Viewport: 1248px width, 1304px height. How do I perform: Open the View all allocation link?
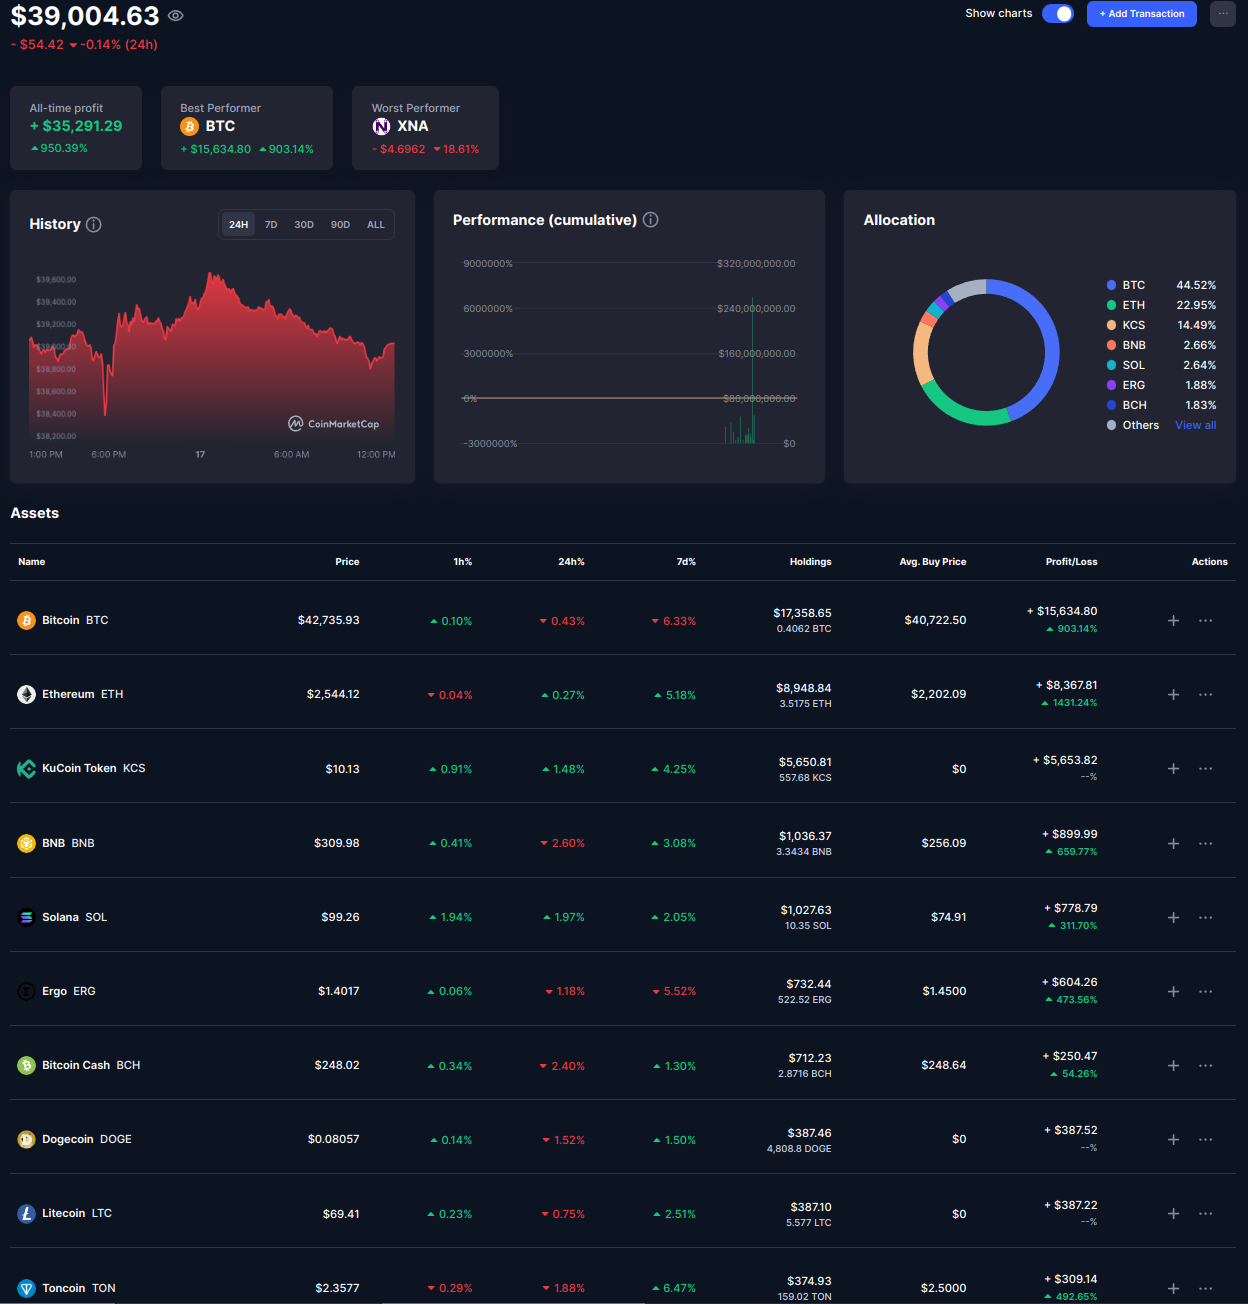coord(1196,425)
